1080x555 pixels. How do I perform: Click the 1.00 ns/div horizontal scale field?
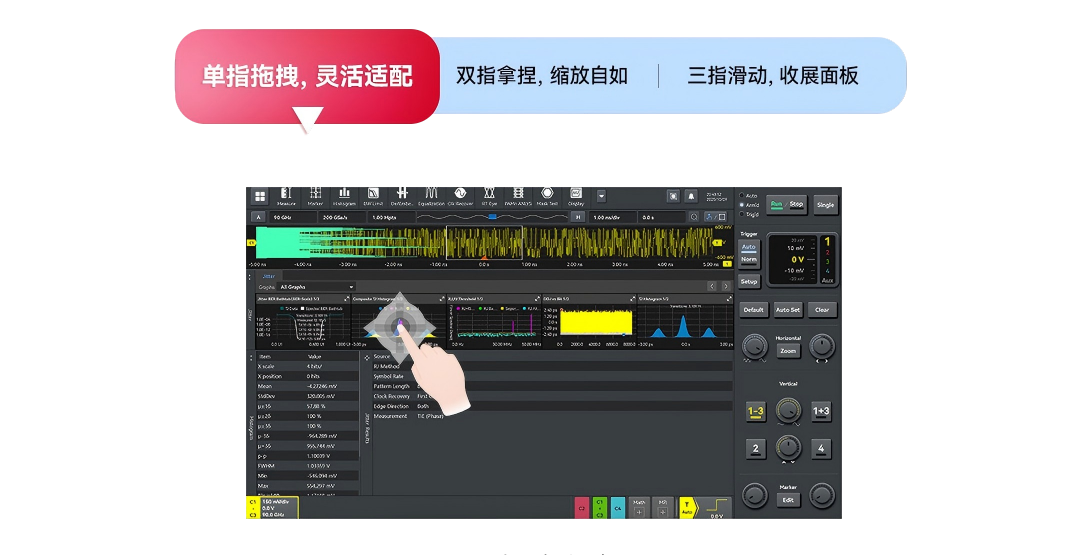point(610,217)
